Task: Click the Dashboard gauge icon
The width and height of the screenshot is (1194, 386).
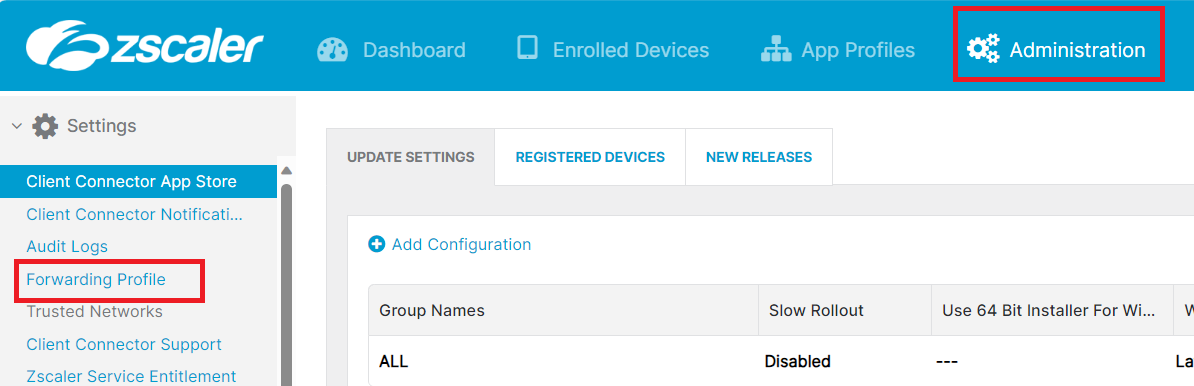Action: (332, 49)
